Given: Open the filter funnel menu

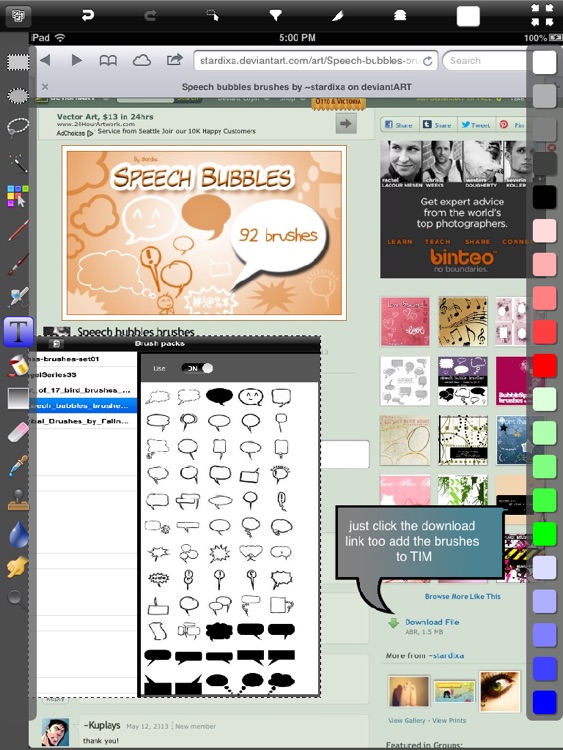Looking at the screenshot, I should pos(276,16).
